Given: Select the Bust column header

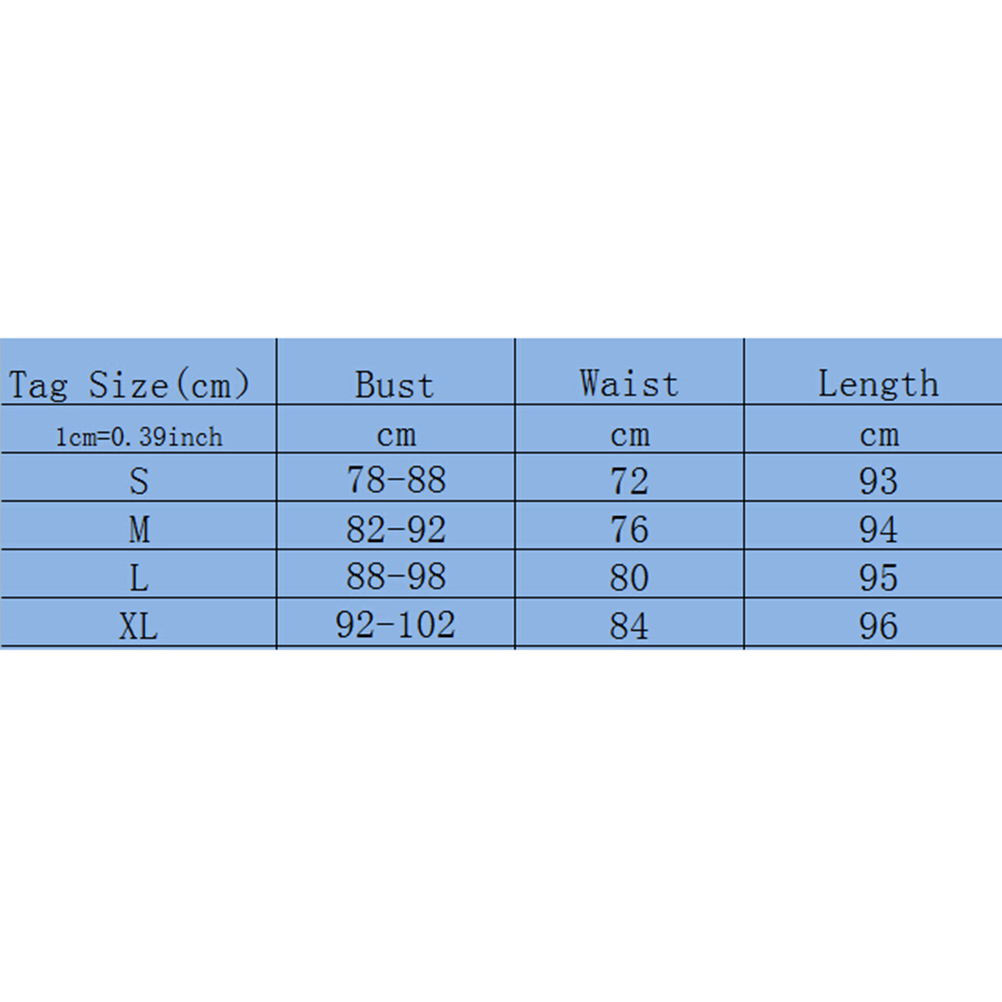Looking at the screenshot, I should point(394,385).
